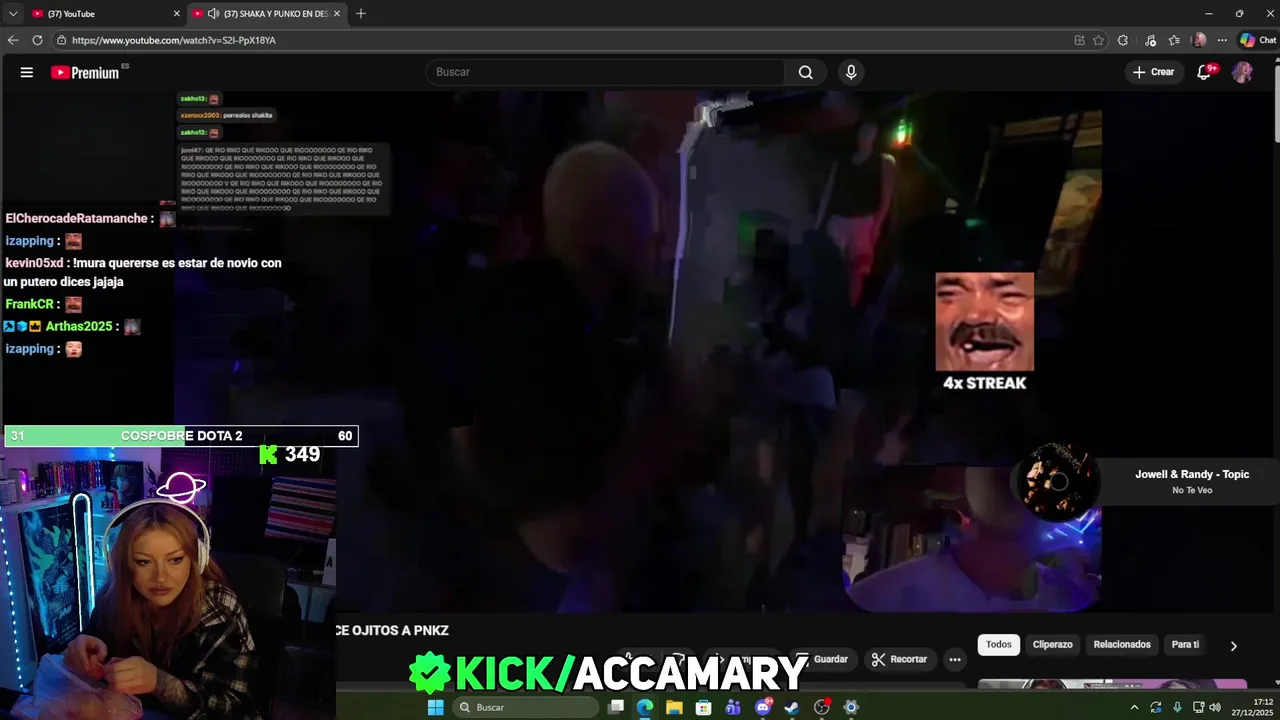Open Edge settings and more menu

(1224, 40)
